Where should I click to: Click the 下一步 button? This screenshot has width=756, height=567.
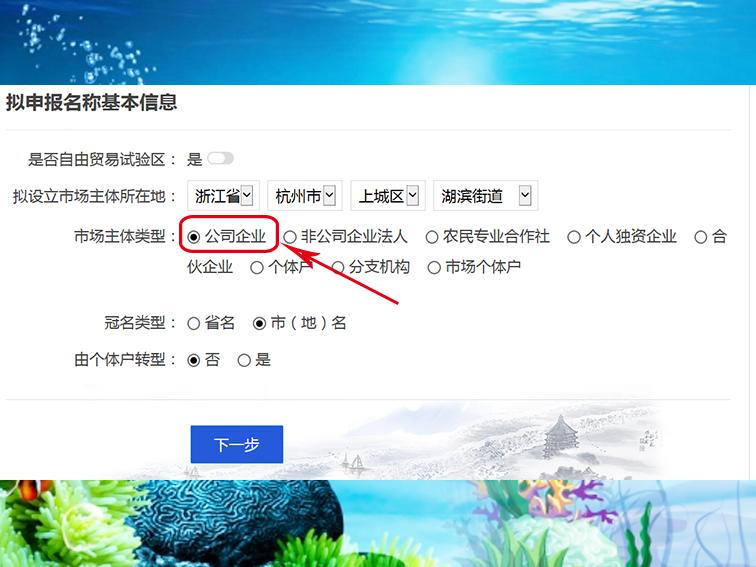point(237,445)
